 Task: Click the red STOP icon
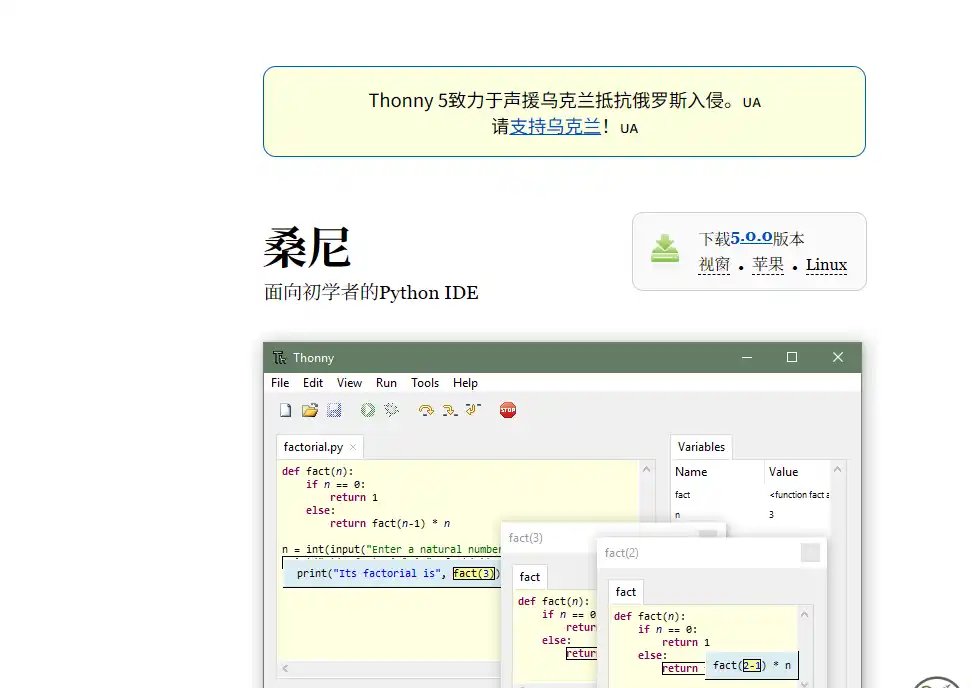[508, 410]
